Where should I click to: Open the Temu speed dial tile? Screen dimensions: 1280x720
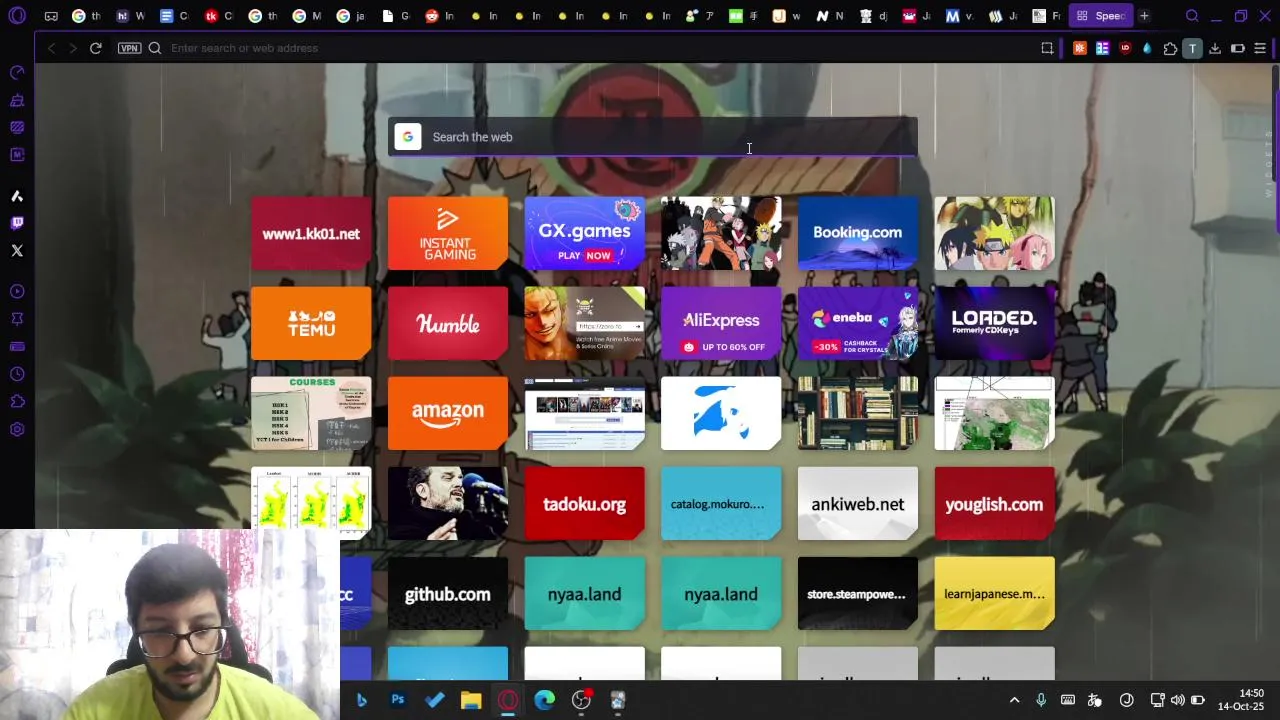pyautogui.click(x=311, y=323)
